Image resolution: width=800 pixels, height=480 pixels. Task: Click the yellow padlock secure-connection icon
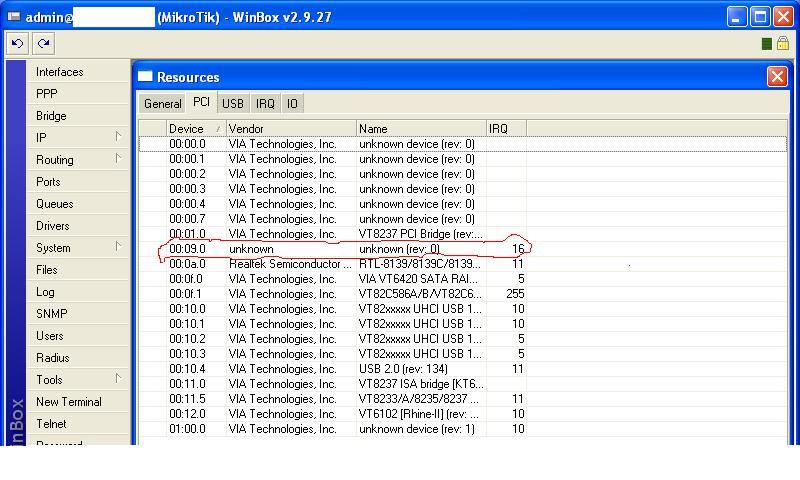[x=784, y=44]
